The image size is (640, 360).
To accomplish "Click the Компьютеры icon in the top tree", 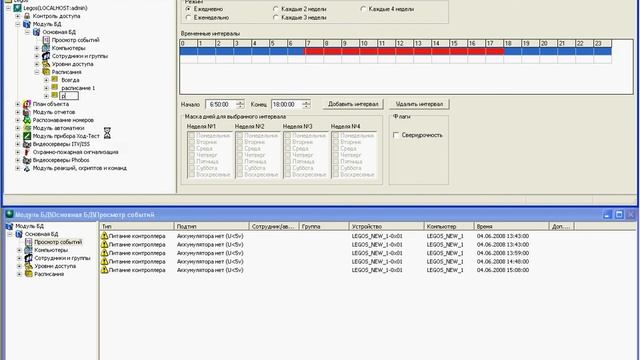I will (46, 48).
